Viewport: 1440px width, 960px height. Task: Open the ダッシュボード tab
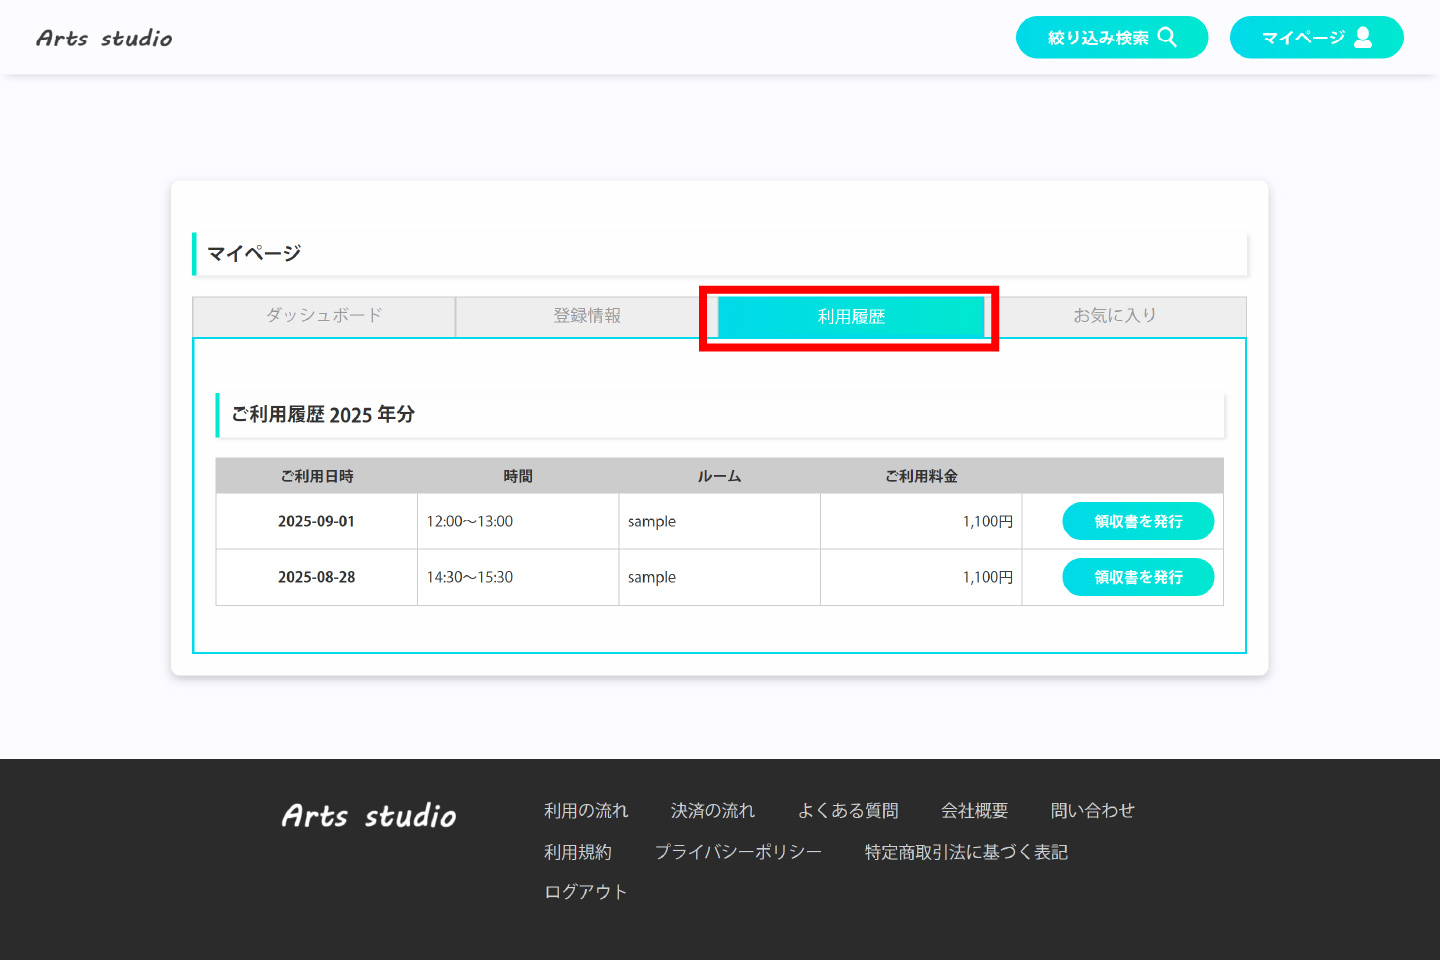pyautogui.click(x=324, y=316)
